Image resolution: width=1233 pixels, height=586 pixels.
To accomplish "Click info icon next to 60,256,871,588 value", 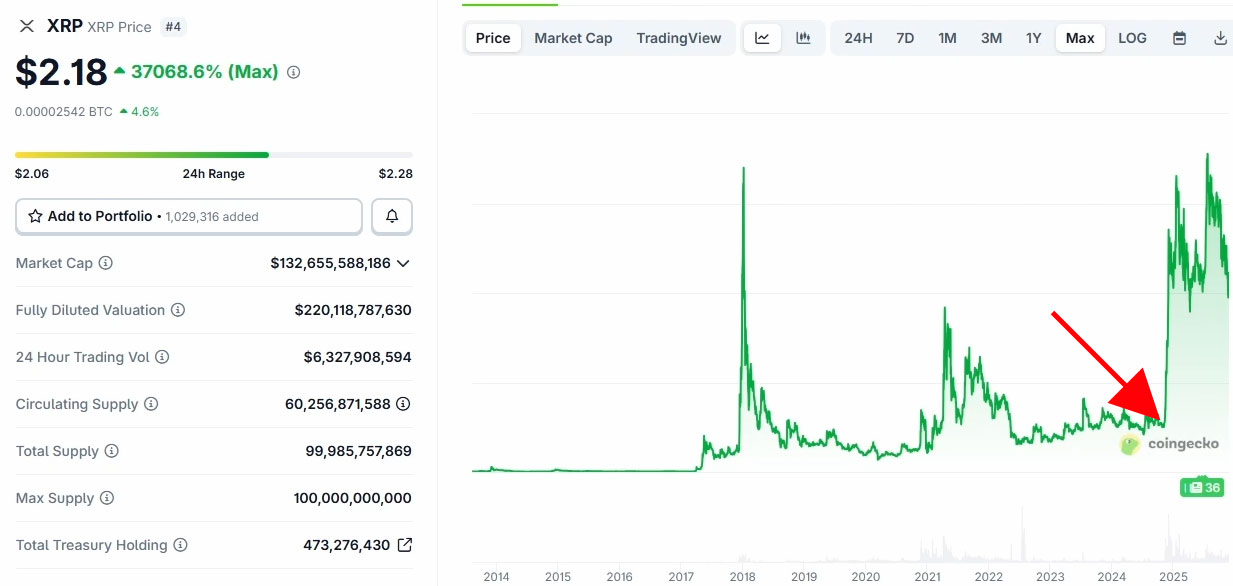I will pos(403,404).
